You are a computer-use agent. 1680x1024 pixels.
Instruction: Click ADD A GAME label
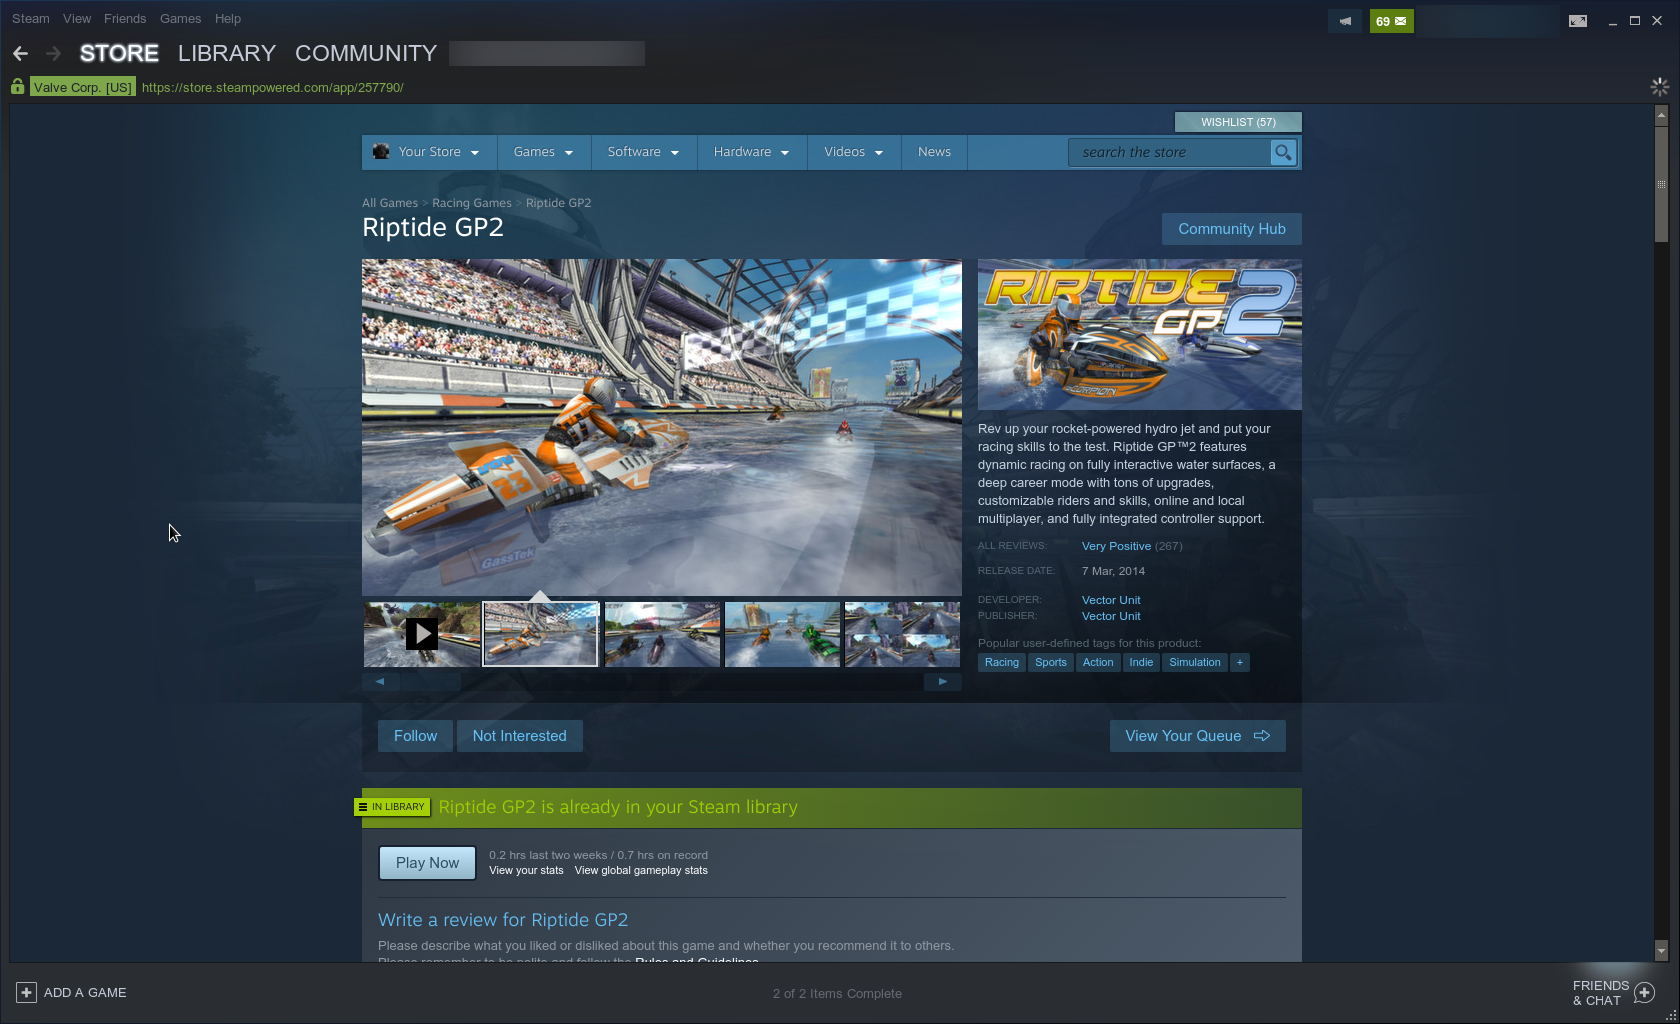pos(85,992)
